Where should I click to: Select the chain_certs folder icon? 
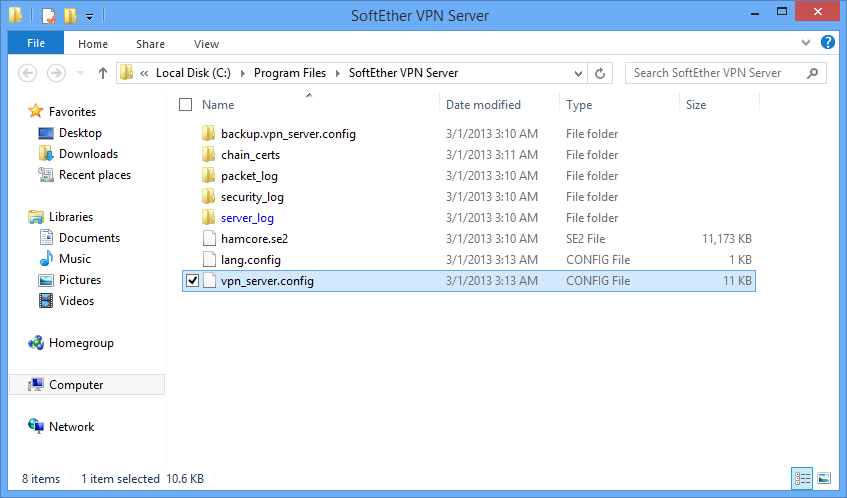click(x=209, y=154)
